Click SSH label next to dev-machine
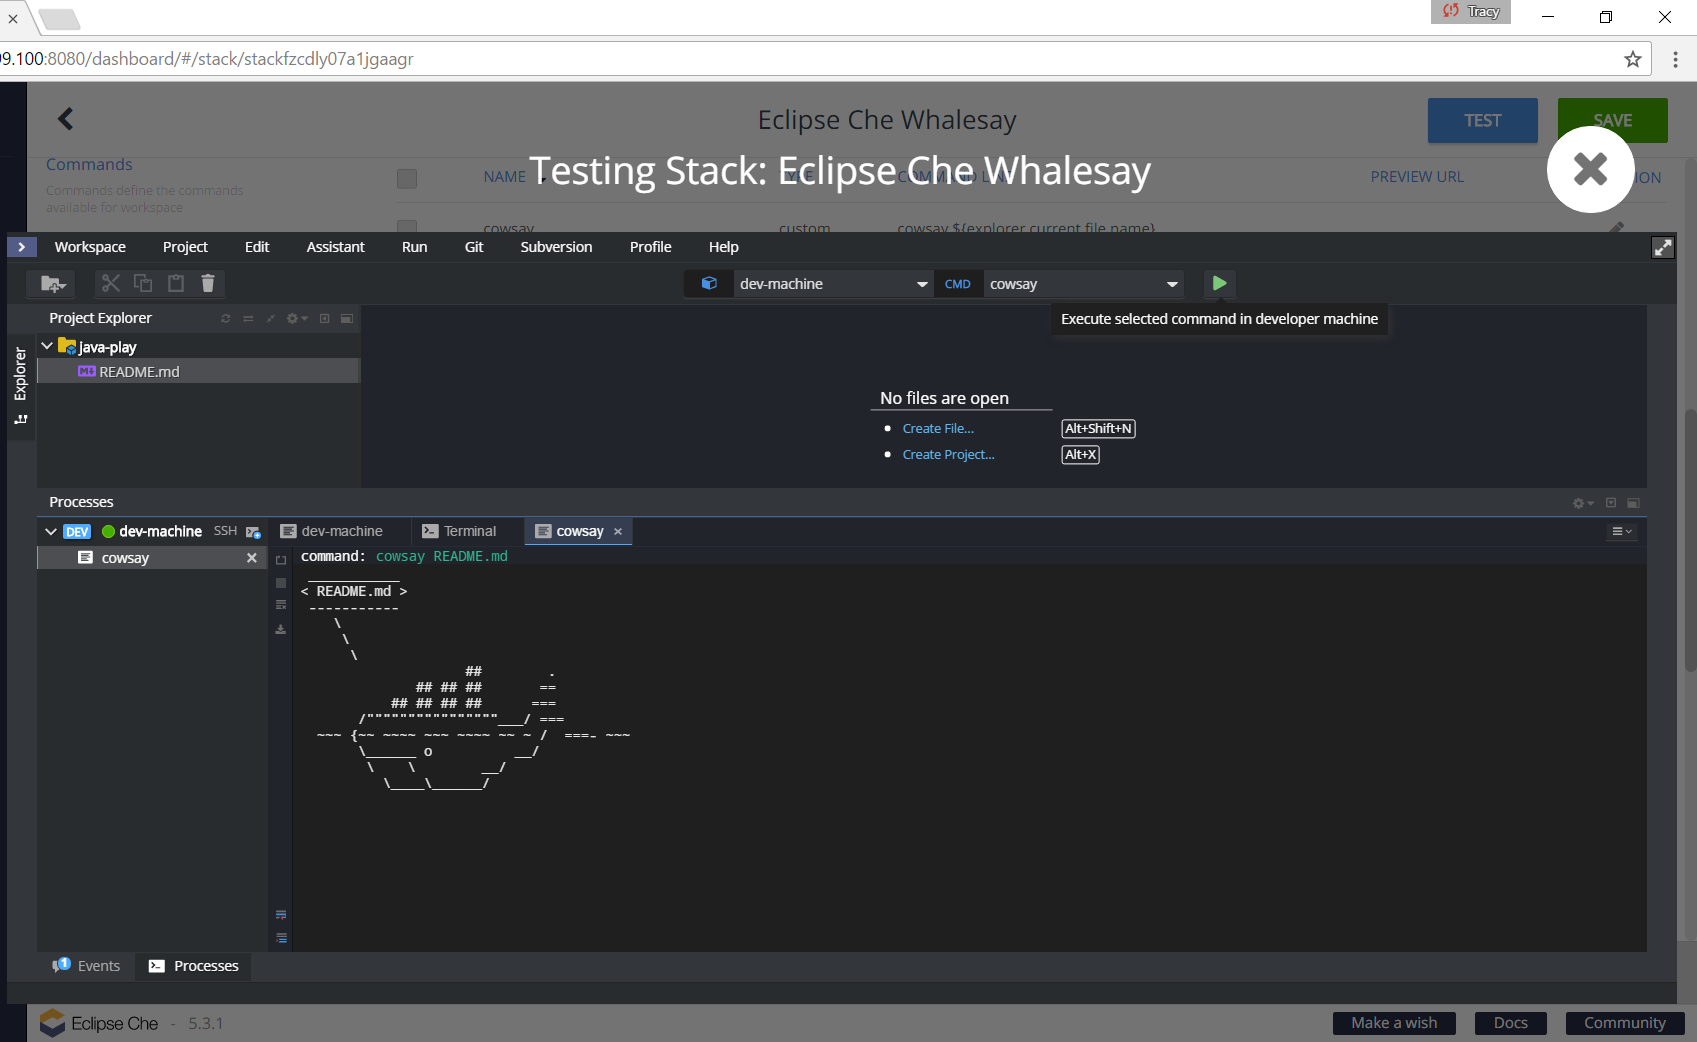The height and width of the screenshot is (1042, 1697). (x=225, y=531)
